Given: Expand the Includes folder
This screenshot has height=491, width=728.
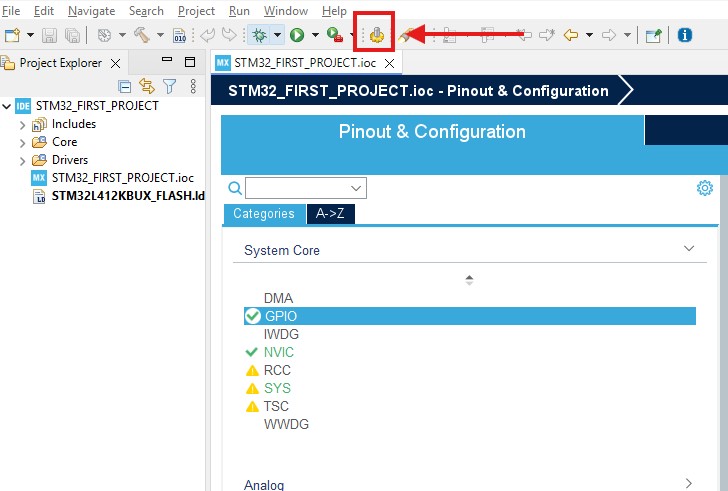Looking at the screenshot, I should pyautogui.click(x=22, y=125).
